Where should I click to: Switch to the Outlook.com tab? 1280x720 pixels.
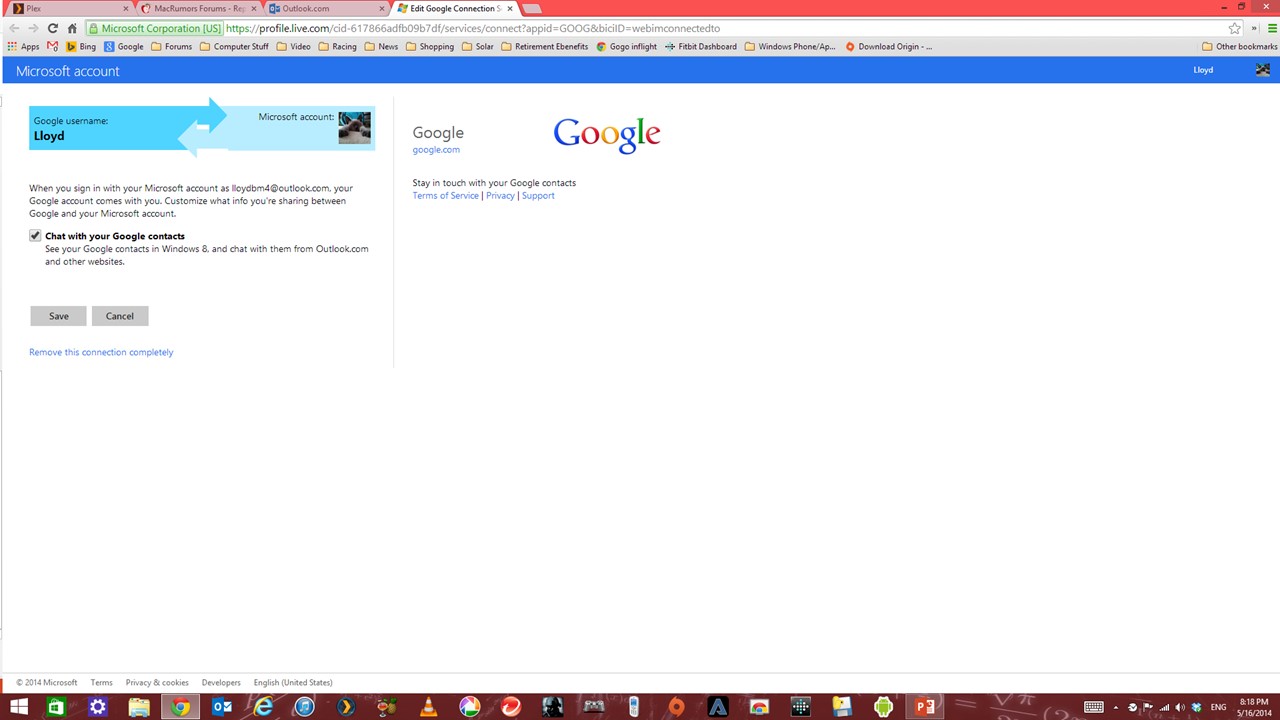(324, 9)
